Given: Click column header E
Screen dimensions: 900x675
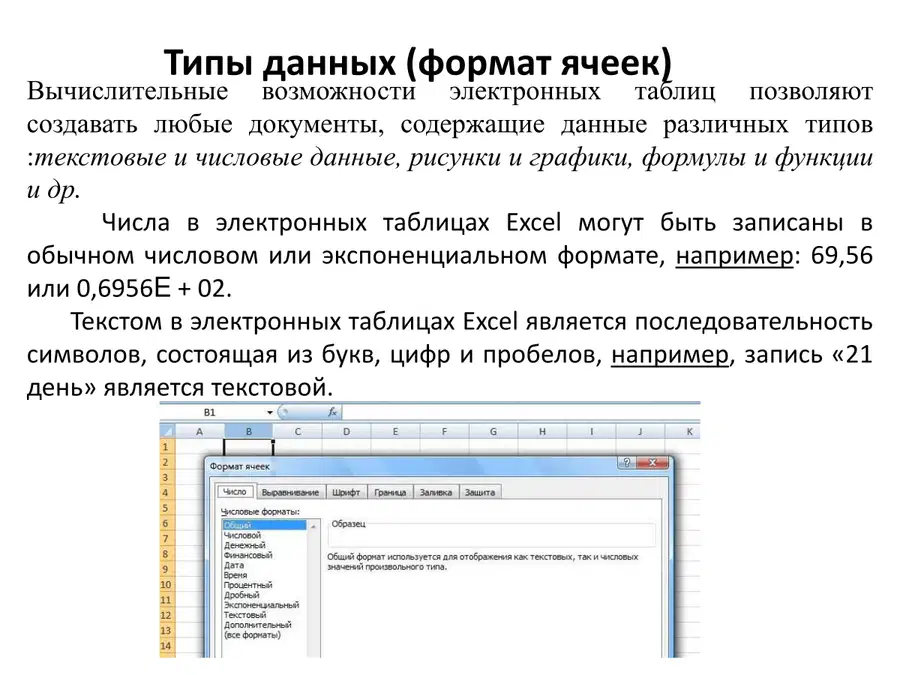Looking at the screenshot, I should pos(395,432).
